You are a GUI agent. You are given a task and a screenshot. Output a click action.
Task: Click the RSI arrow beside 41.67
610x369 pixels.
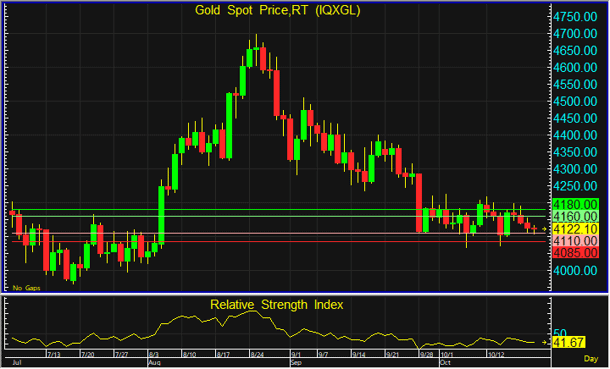(545, 343)
